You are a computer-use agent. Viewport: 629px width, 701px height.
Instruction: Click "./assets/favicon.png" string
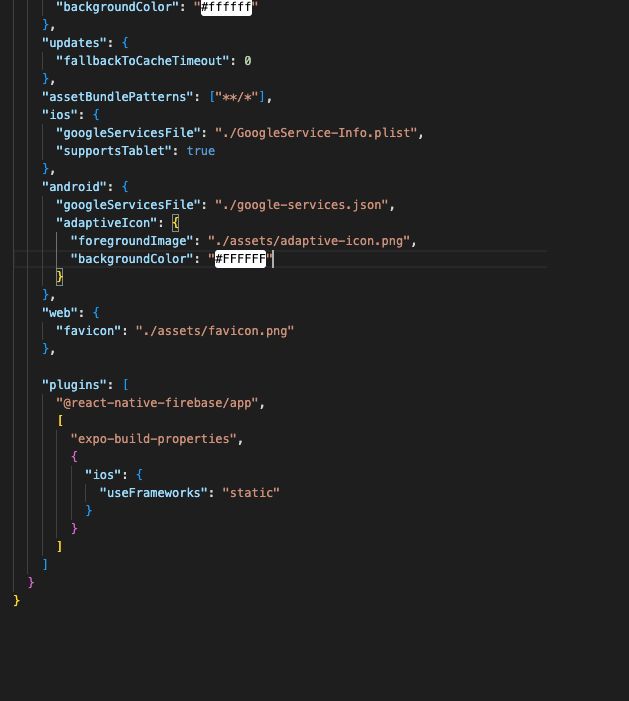point(215,331)
